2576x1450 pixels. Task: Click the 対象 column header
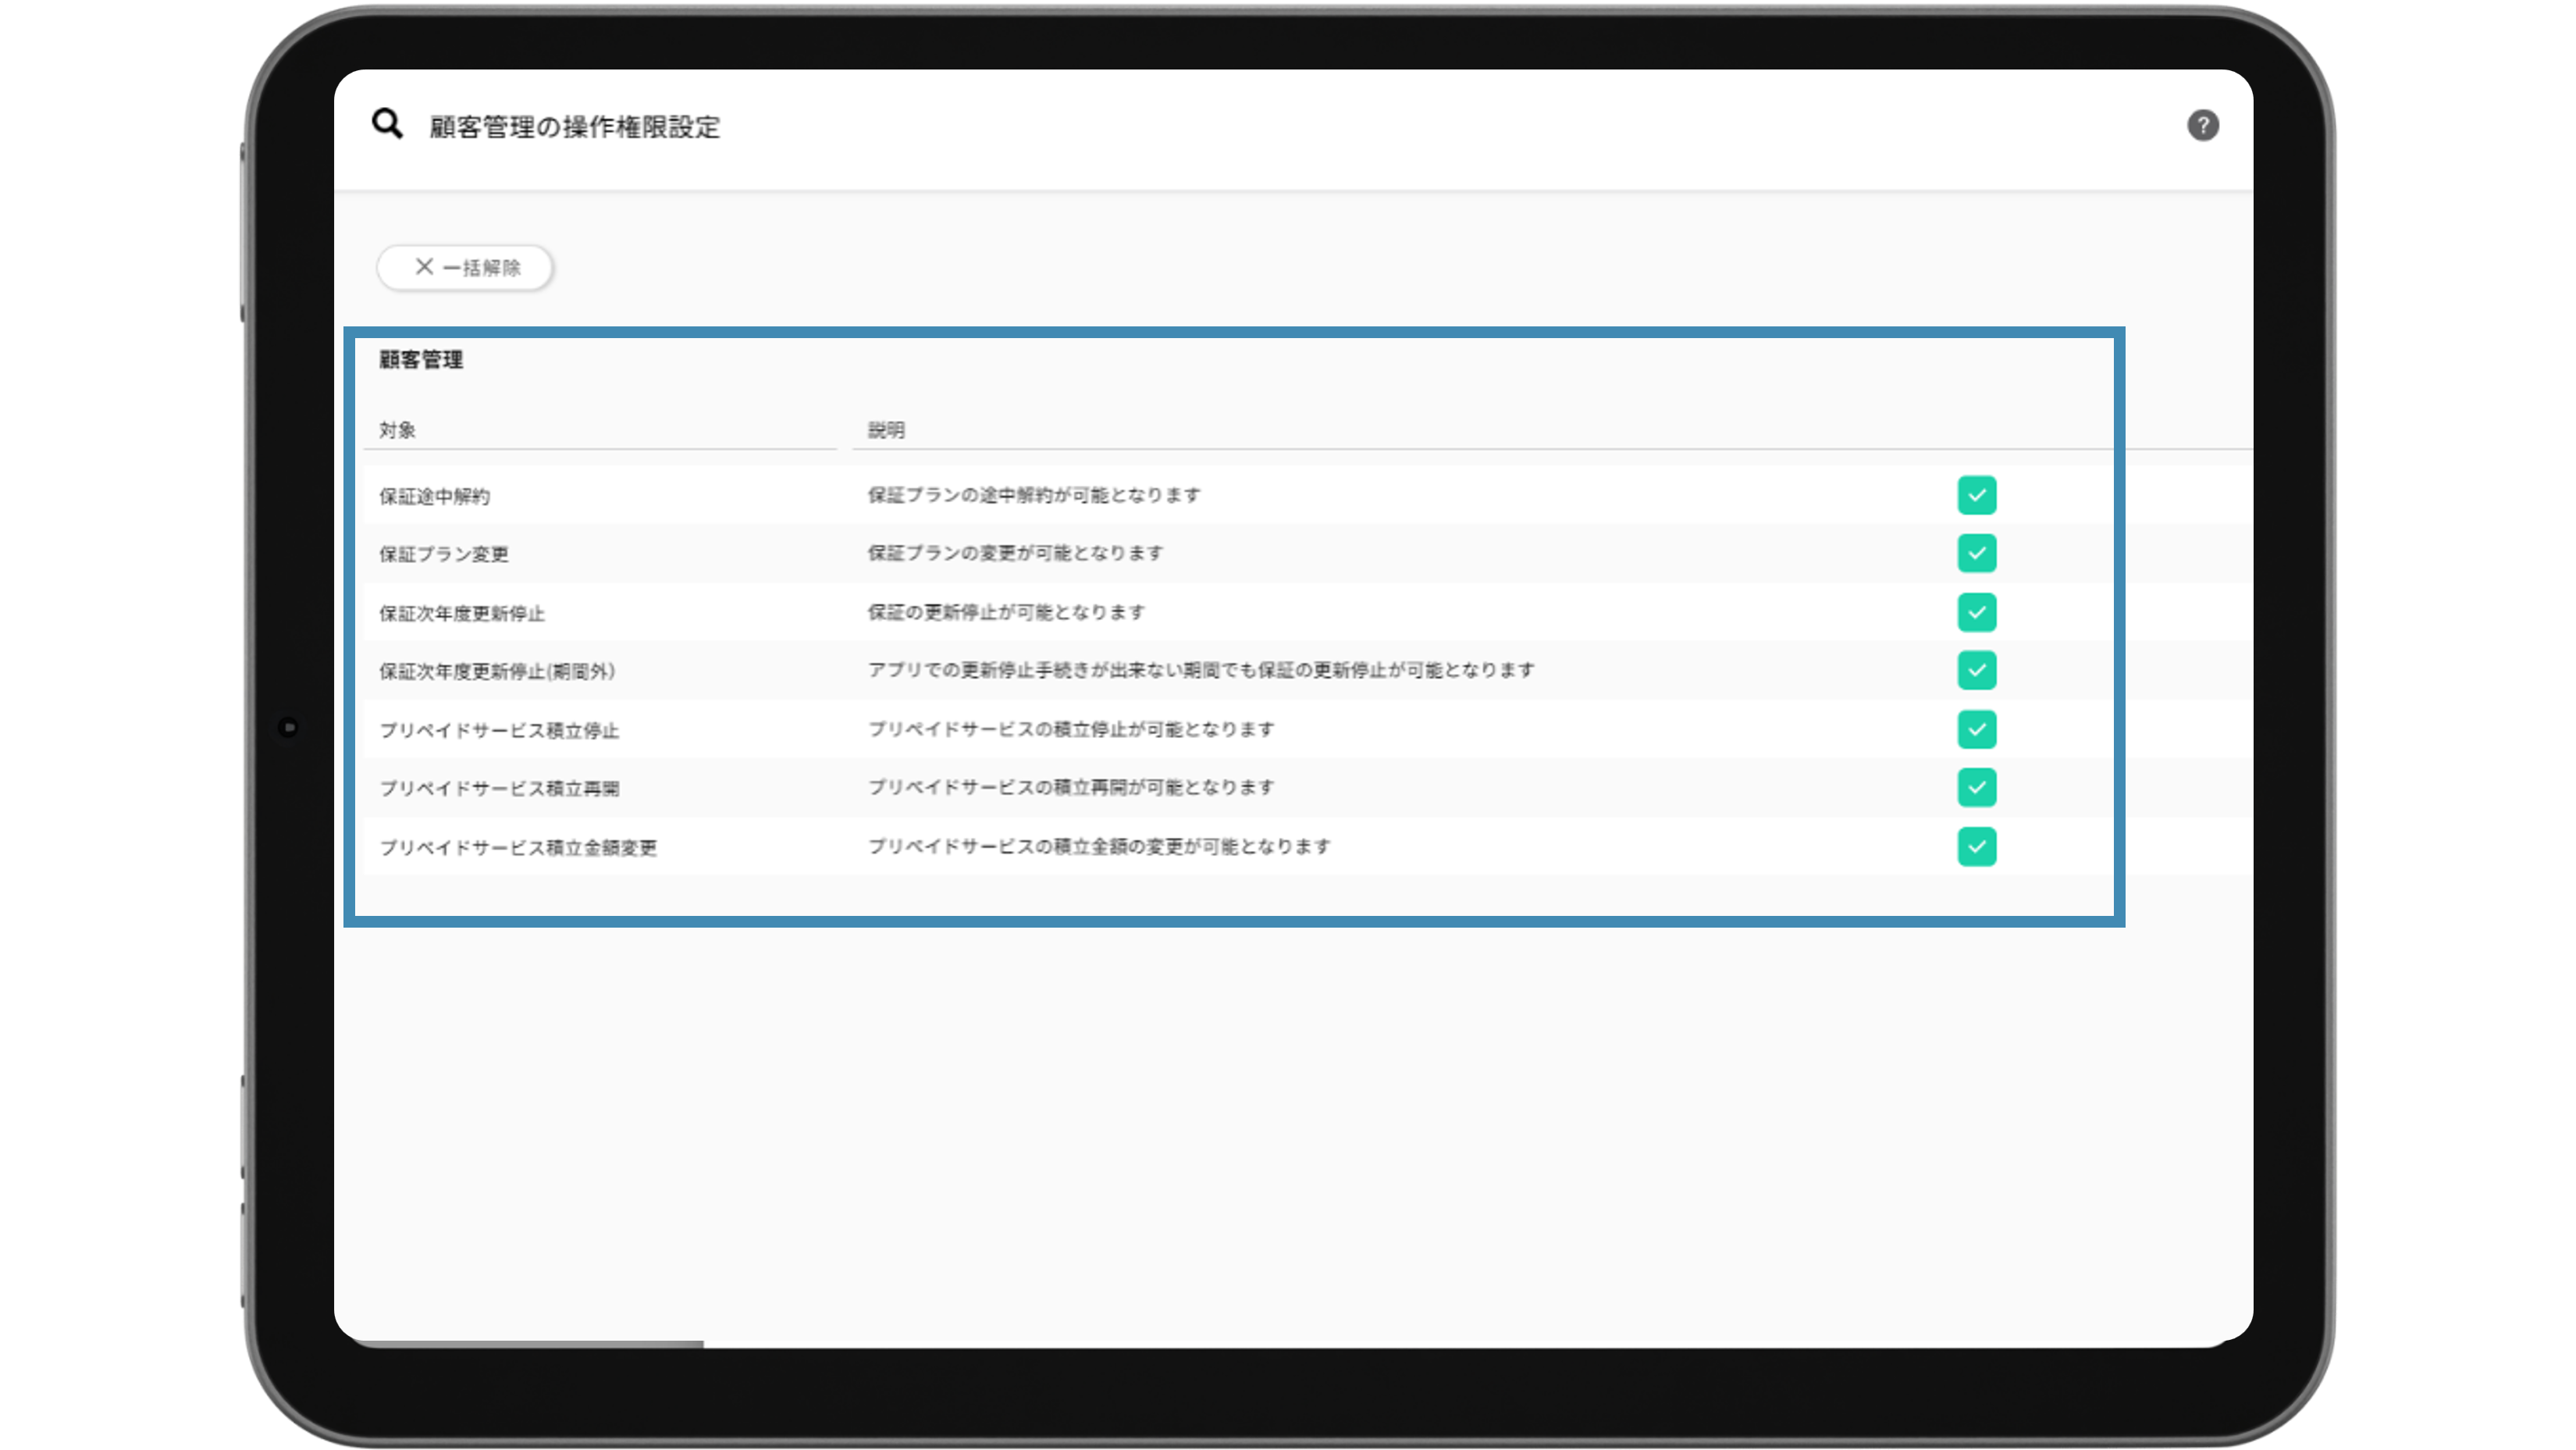click(x=397, y=431)
